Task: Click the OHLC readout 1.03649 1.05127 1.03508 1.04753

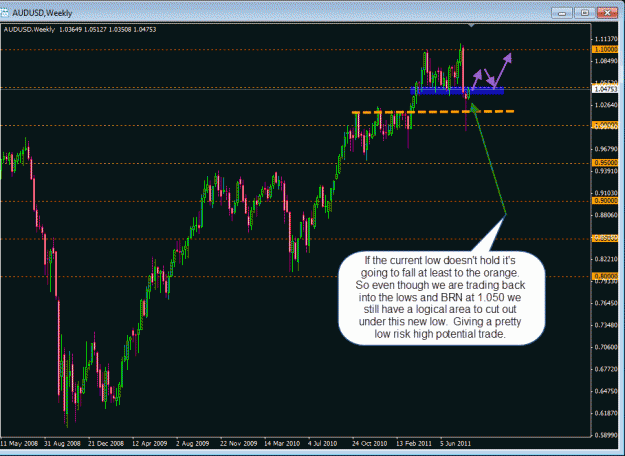Action: [108, 29]
